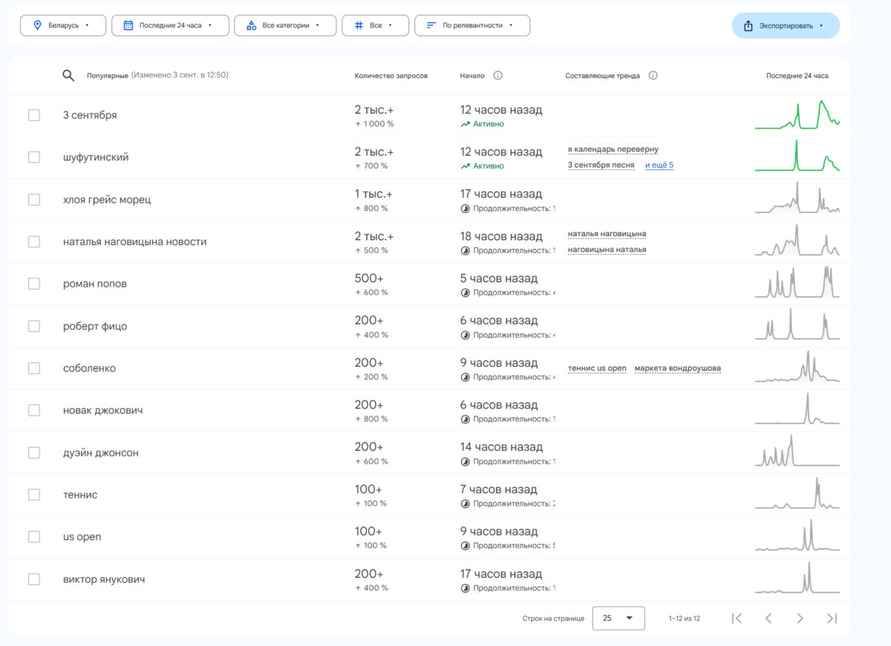Select the checkbox next to соболенко
This screenshot has height=646, width=891.
(35, 368)
